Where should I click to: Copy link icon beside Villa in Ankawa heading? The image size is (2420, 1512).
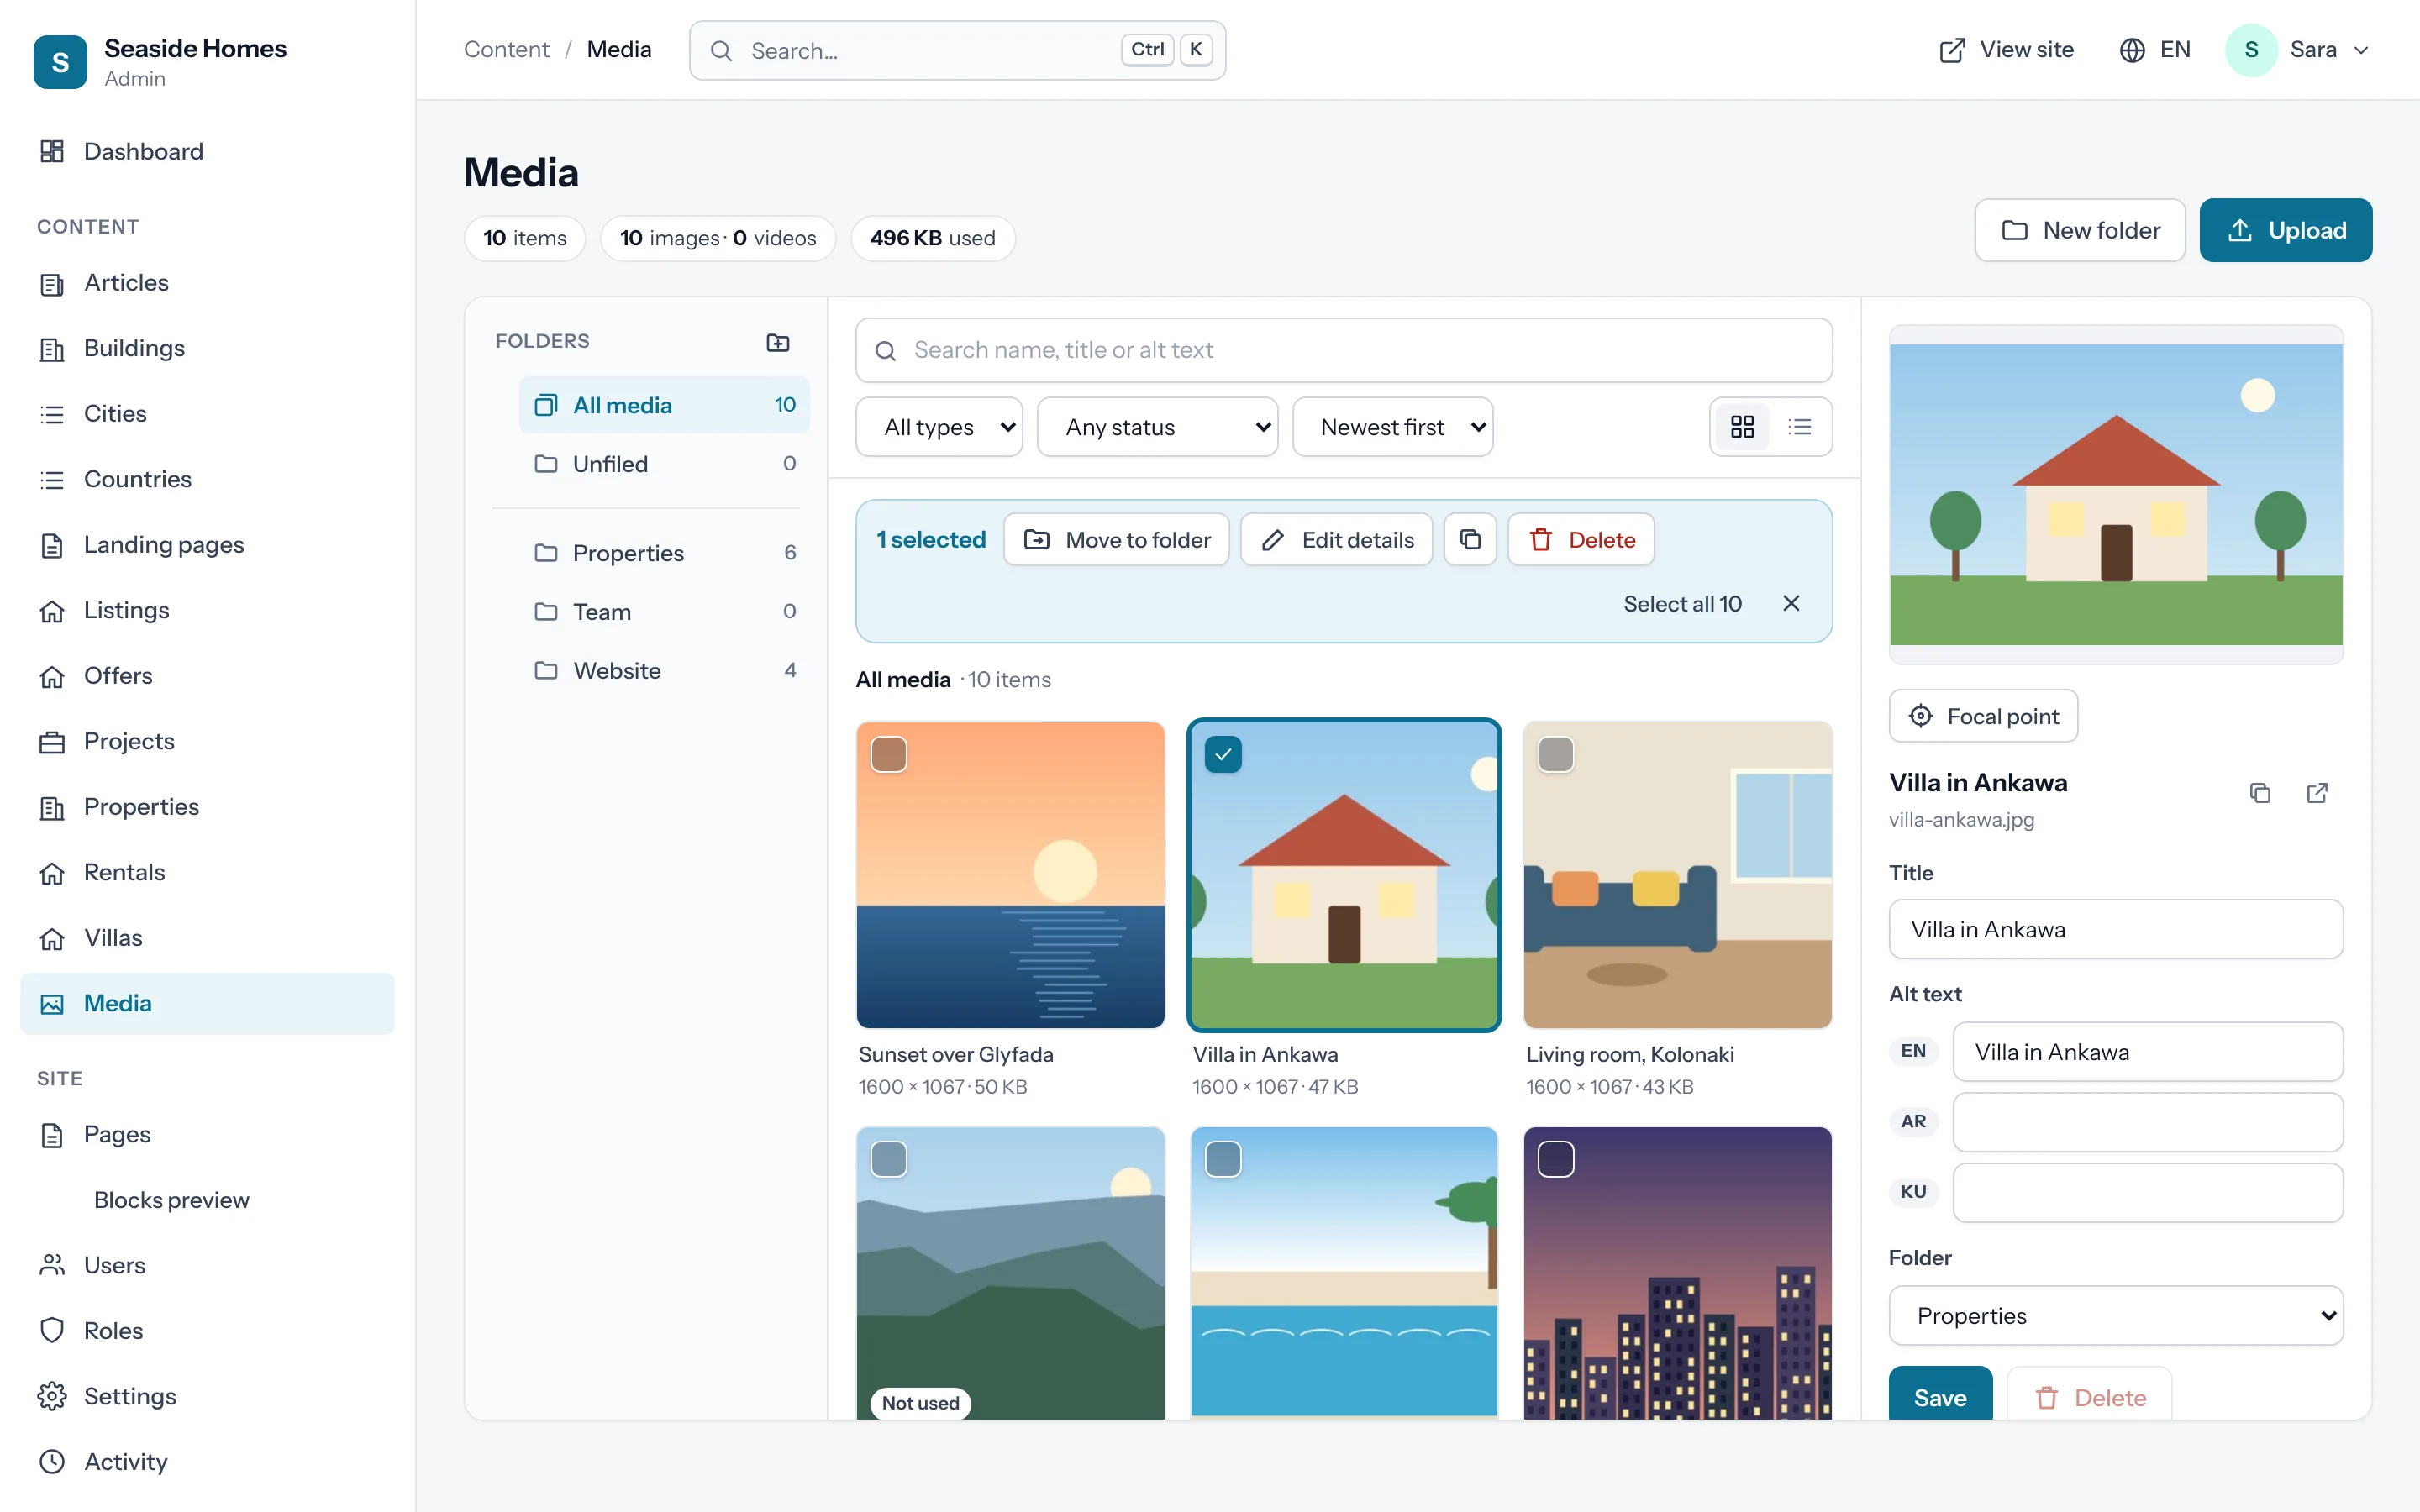tap(2260, 793)
